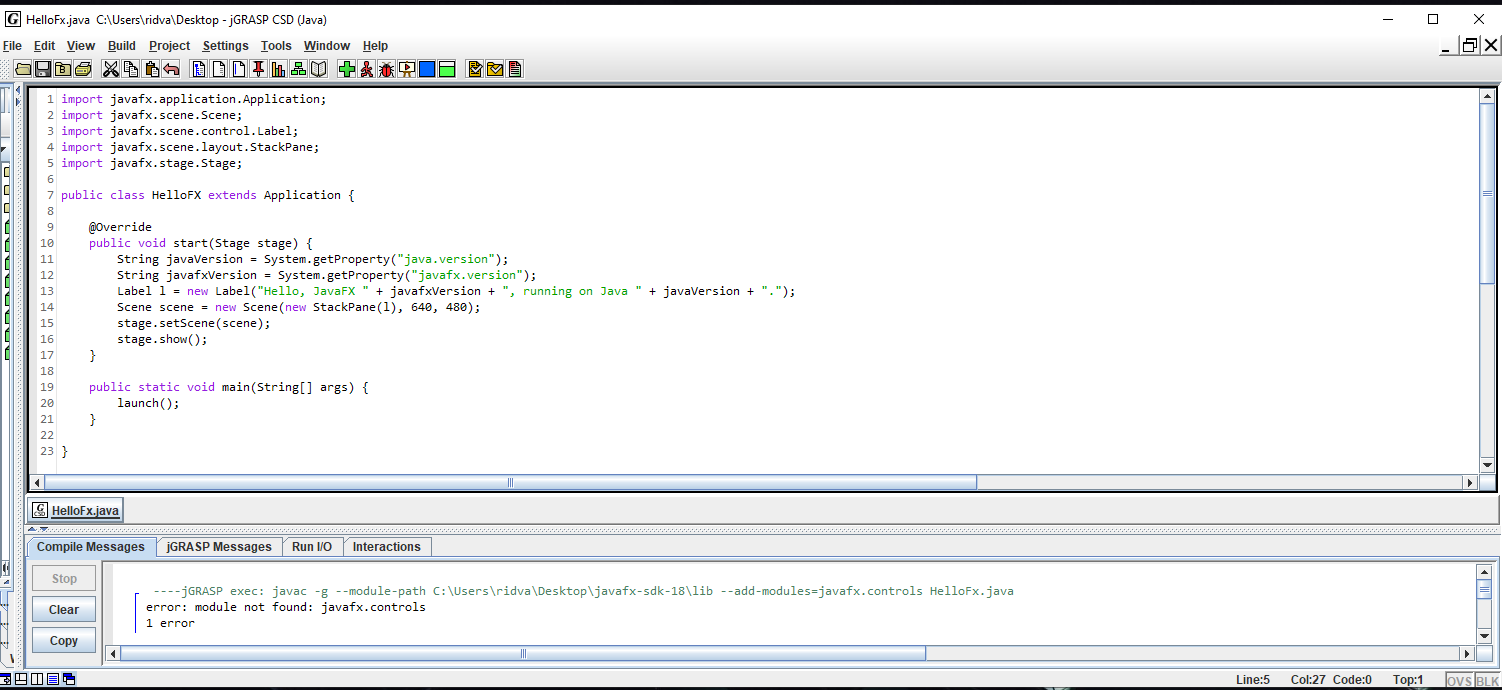The width and height of the screenshot is (1502, 690).
Task: Pin the window using the thumbtack icon
Action: click(259, 68)
